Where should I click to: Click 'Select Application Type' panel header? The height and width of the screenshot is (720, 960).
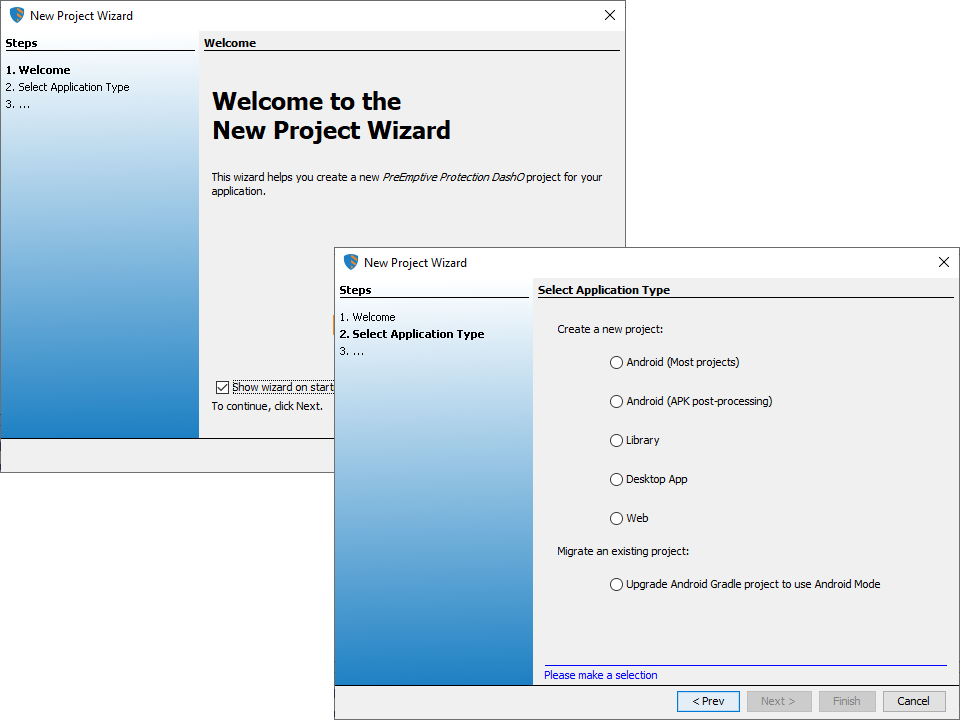click(604, 290)
